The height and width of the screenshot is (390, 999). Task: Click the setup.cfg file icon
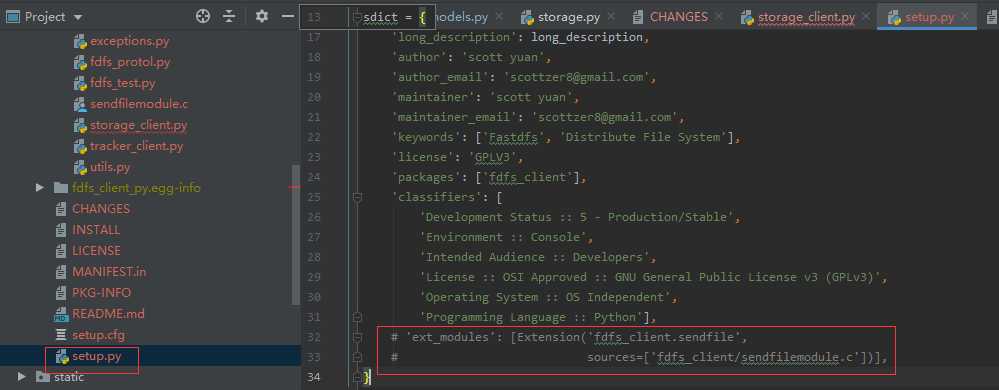point(61,335)
